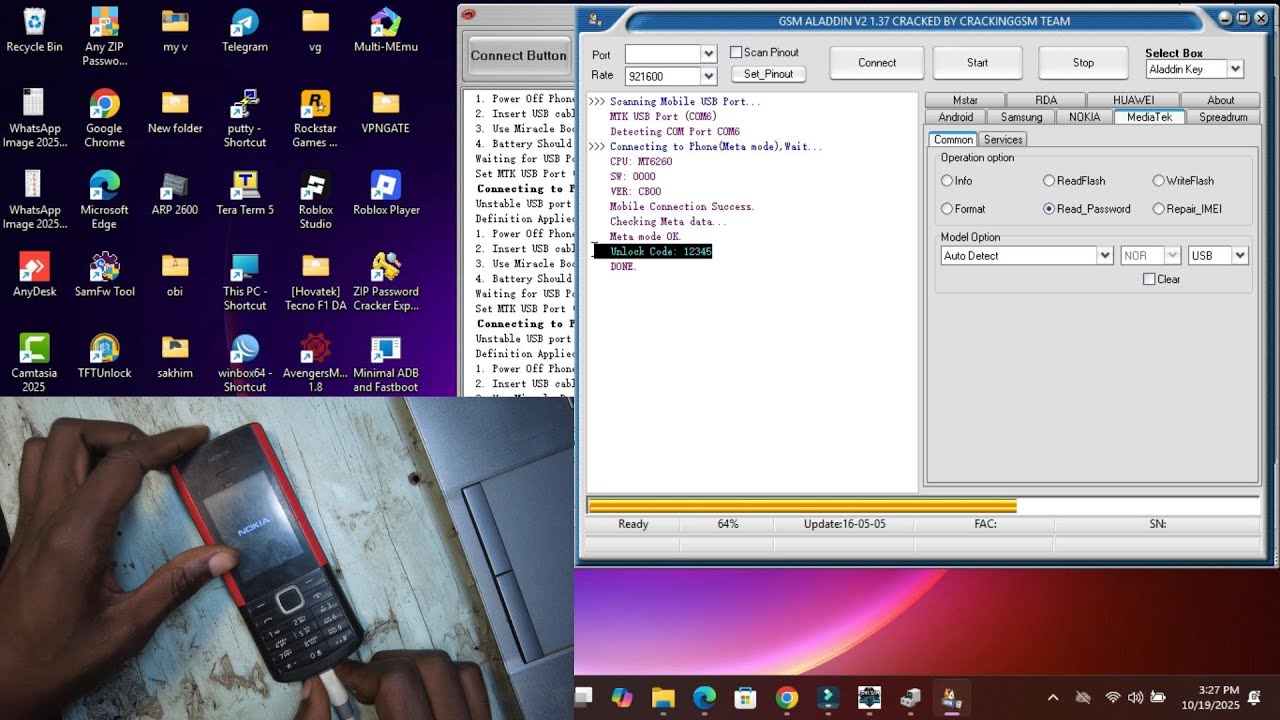This screenshot has width=1280, height=720.
Task: Open Microsoft Store from the taskbar
Action: coord(745,698)
